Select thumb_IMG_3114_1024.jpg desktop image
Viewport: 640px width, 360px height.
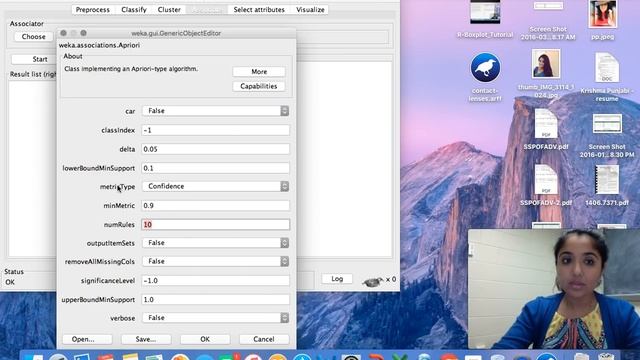tap(546, 64)
